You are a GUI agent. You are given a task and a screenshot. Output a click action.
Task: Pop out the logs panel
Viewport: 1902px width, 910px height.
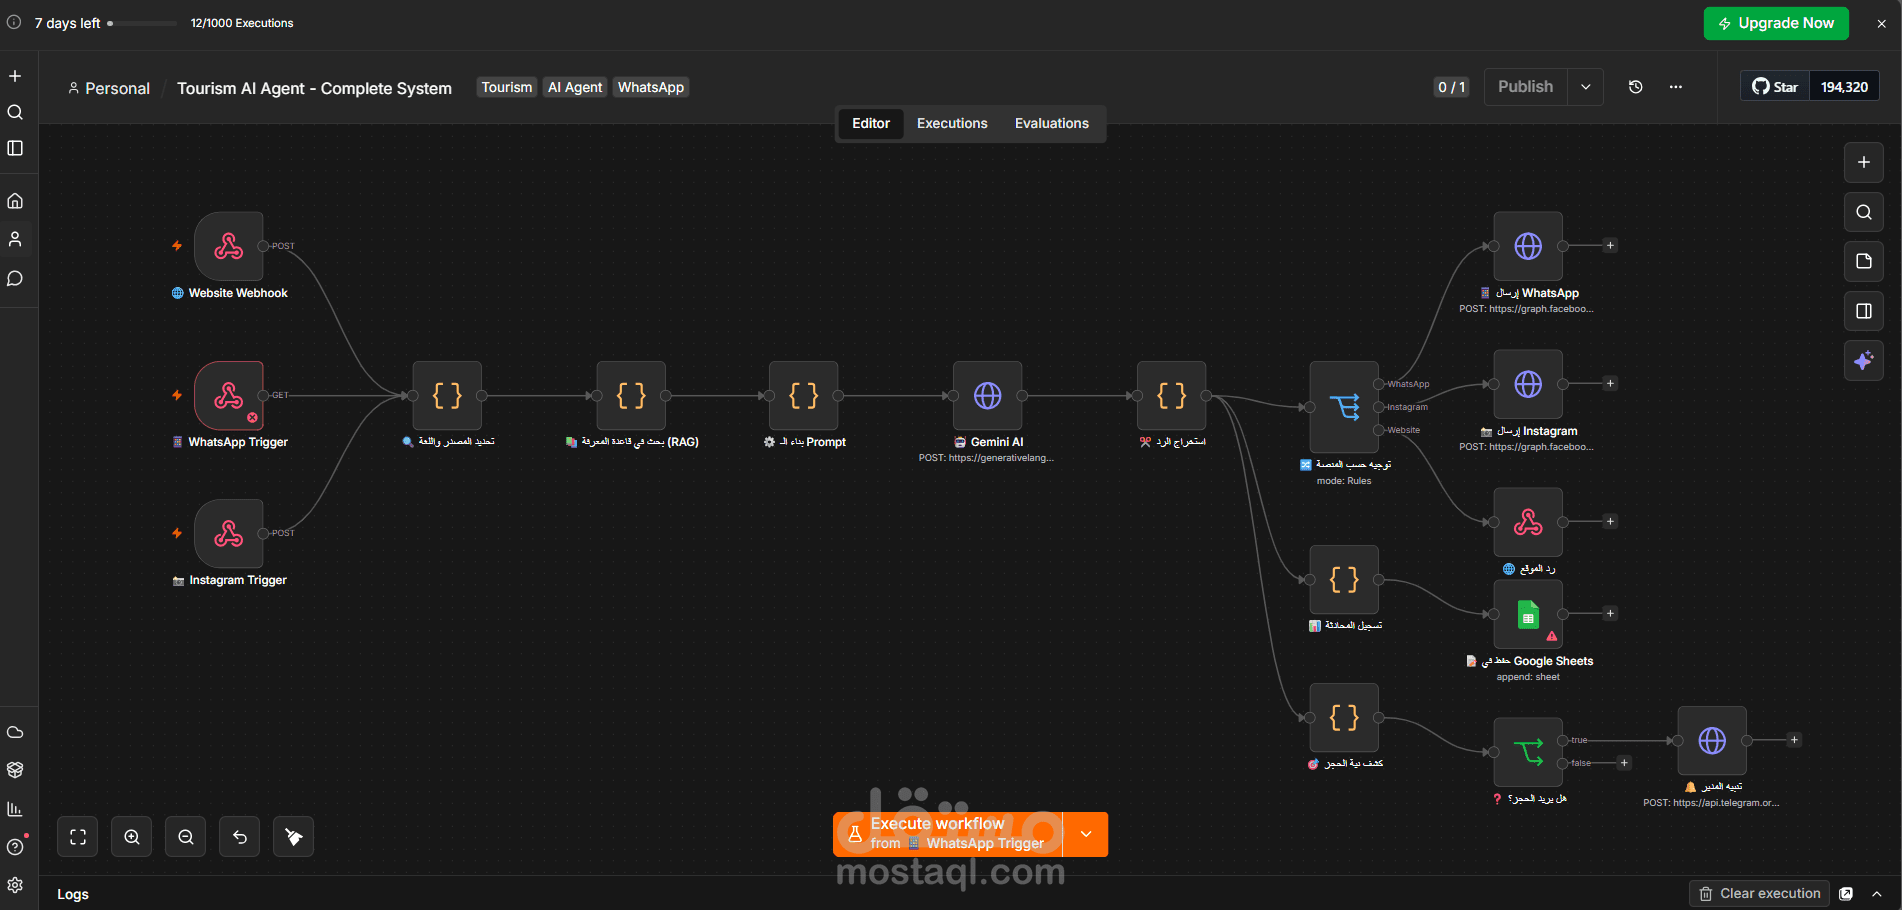pyautogui.click(x=1847, y=894)
